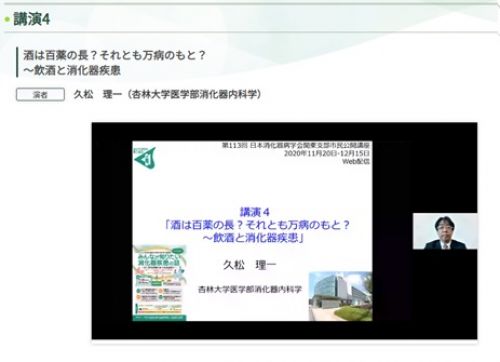Screen dimensions: 500x362
Task: Select the speaker webcam thumbnail
Action: [445, 231]
